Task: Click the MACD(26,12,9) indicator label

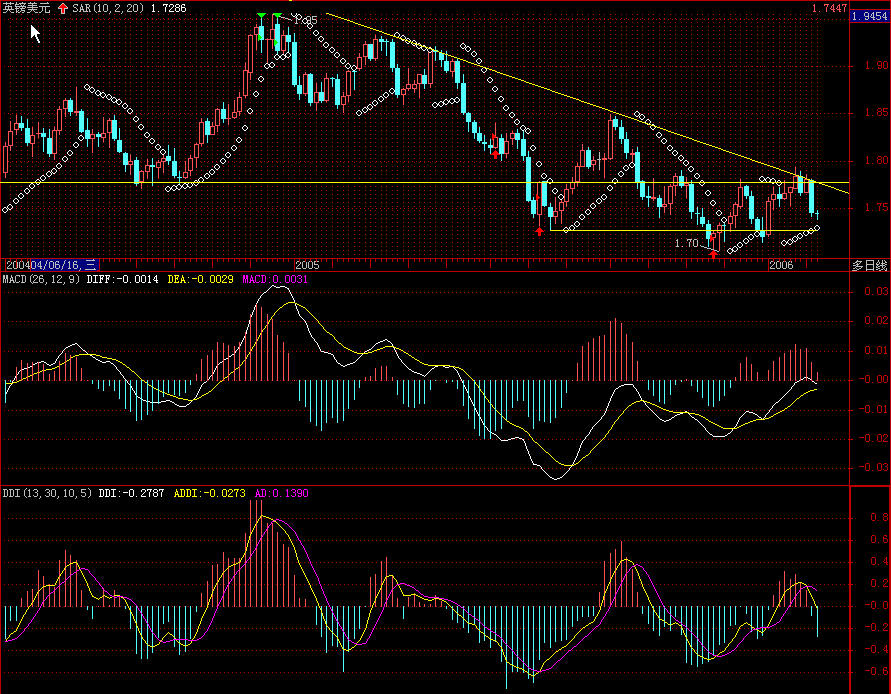Action: (x=41, y=279)
